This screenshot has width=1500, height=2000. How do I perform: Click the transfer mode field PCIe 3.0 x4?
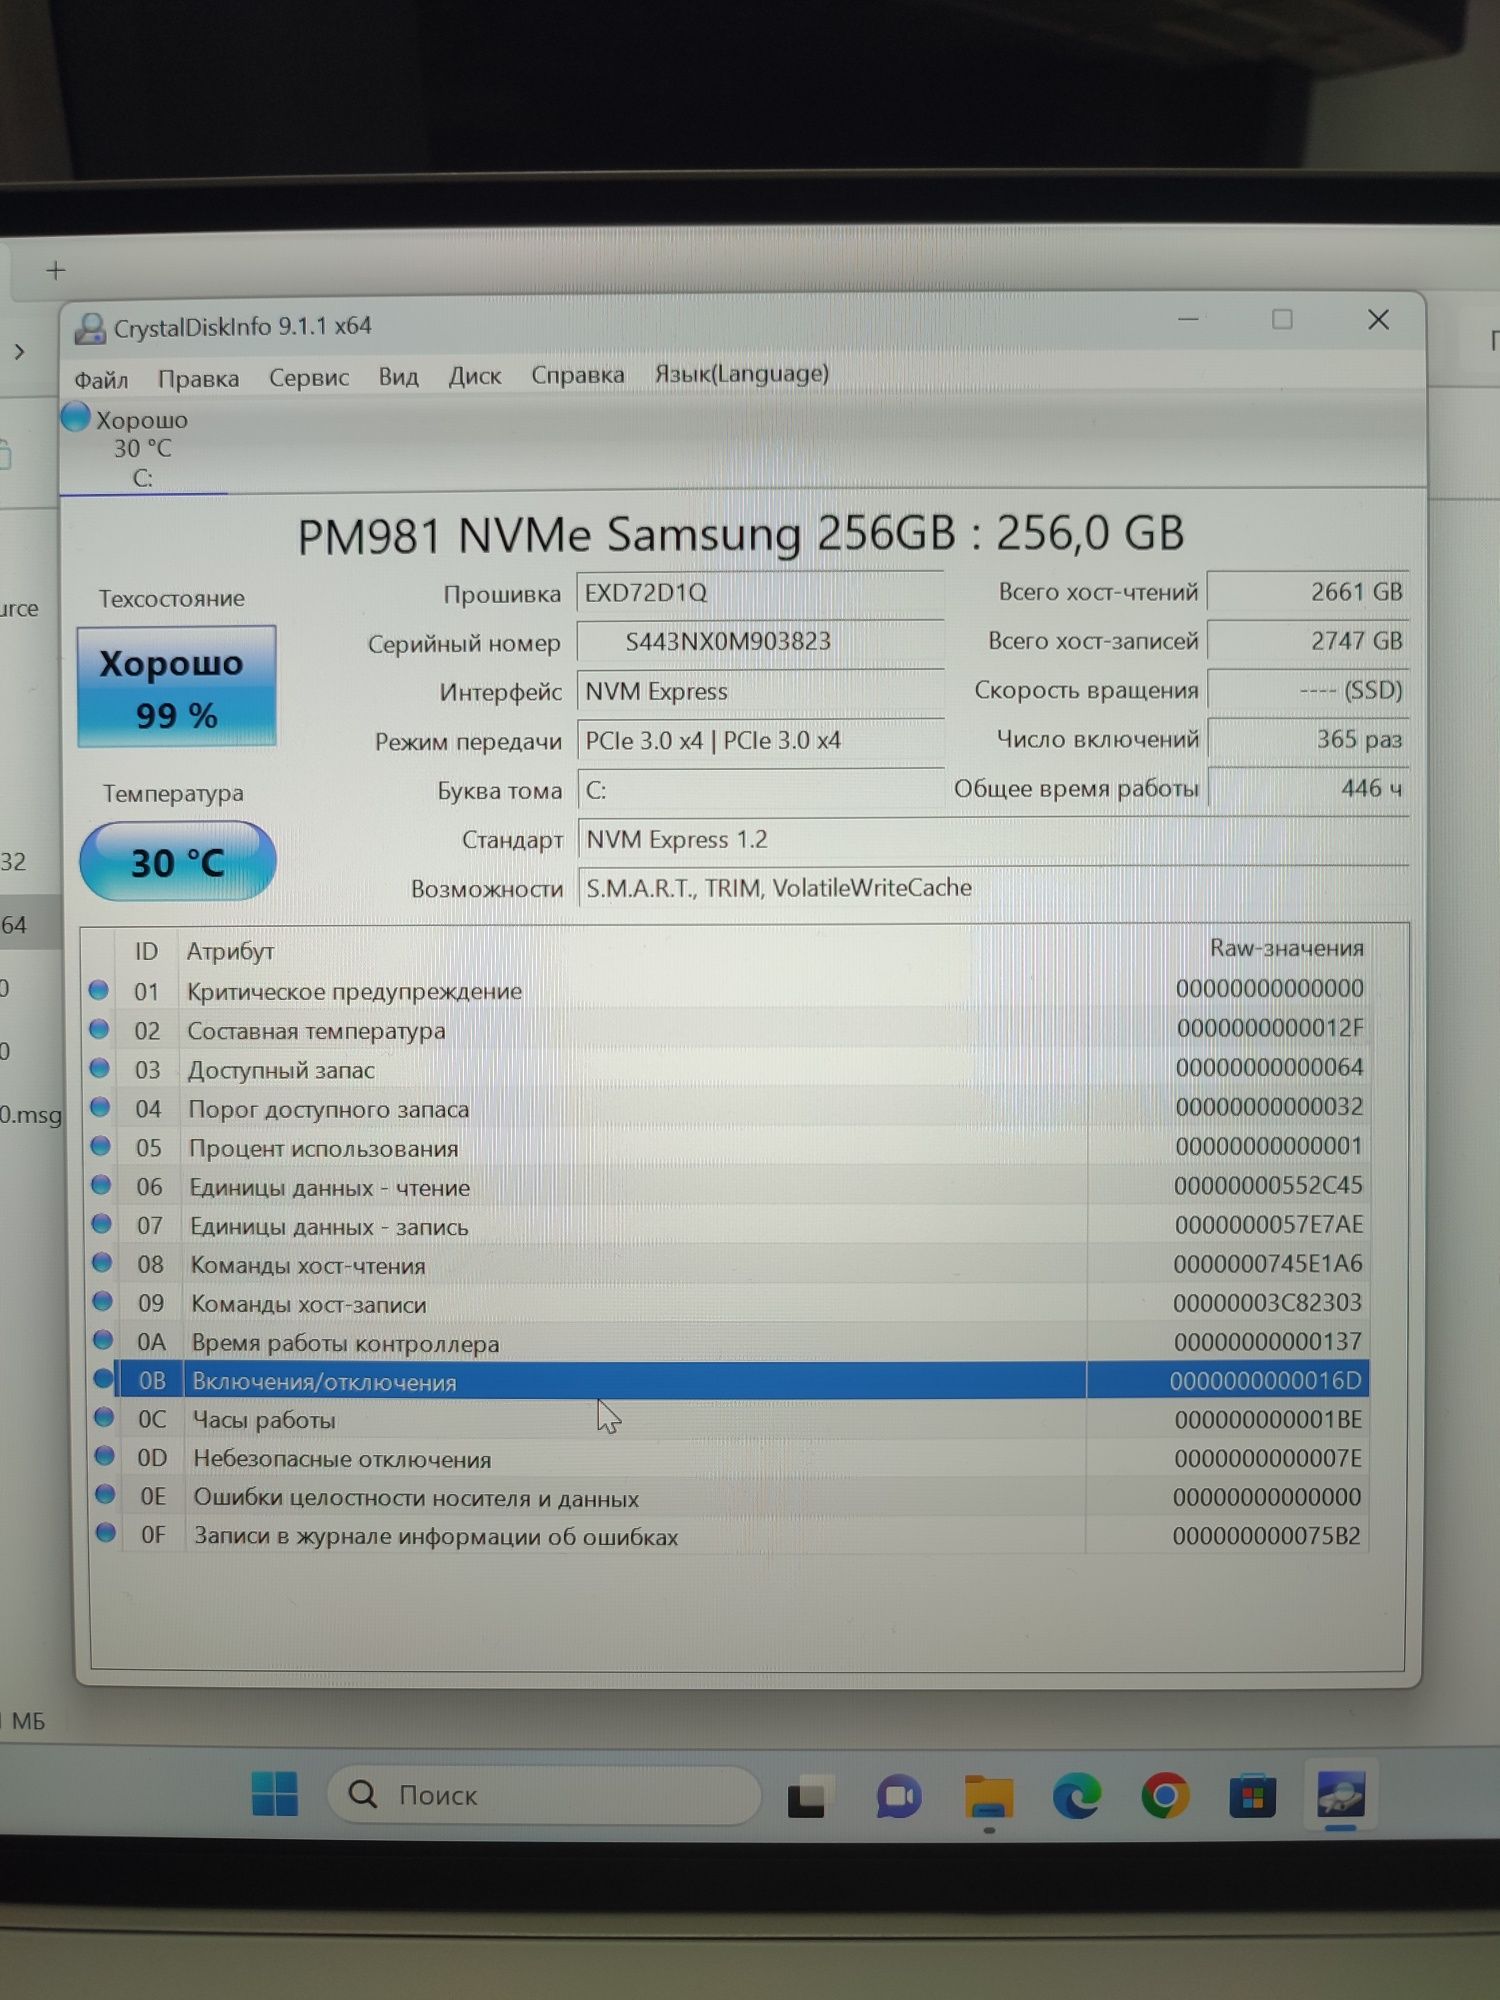(760, 741)
